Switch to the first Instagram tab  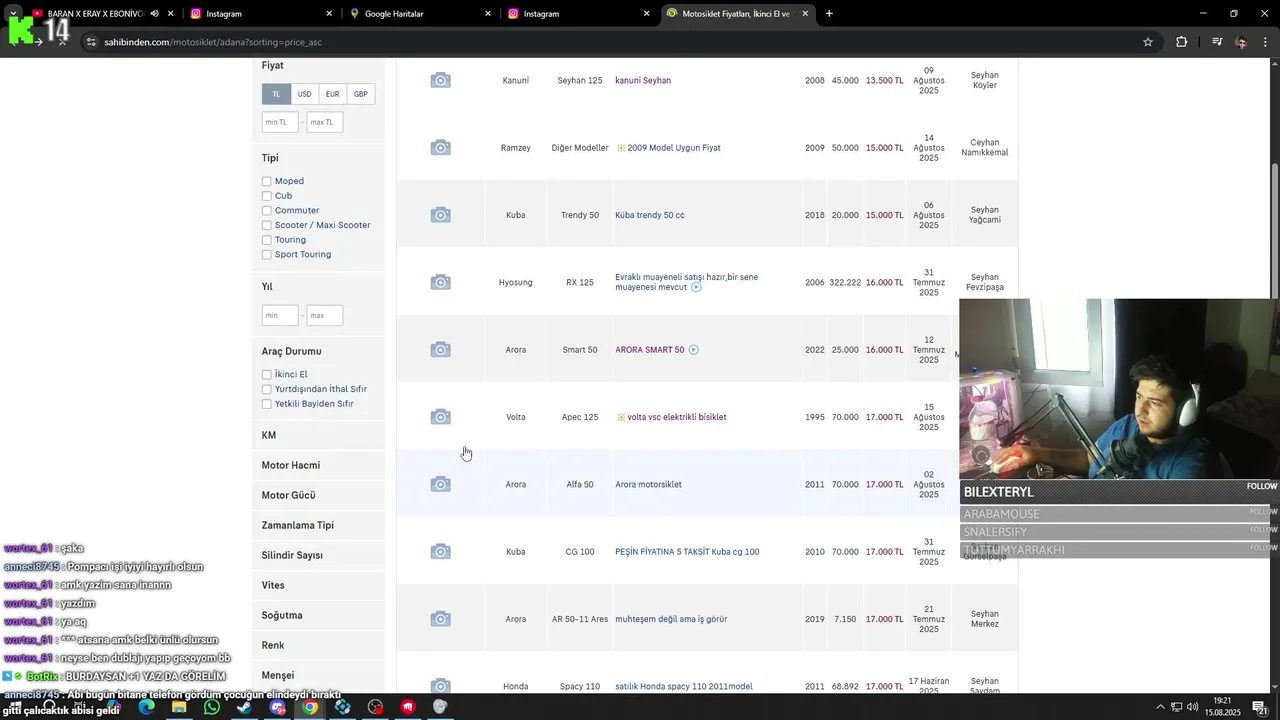[262, 14]
